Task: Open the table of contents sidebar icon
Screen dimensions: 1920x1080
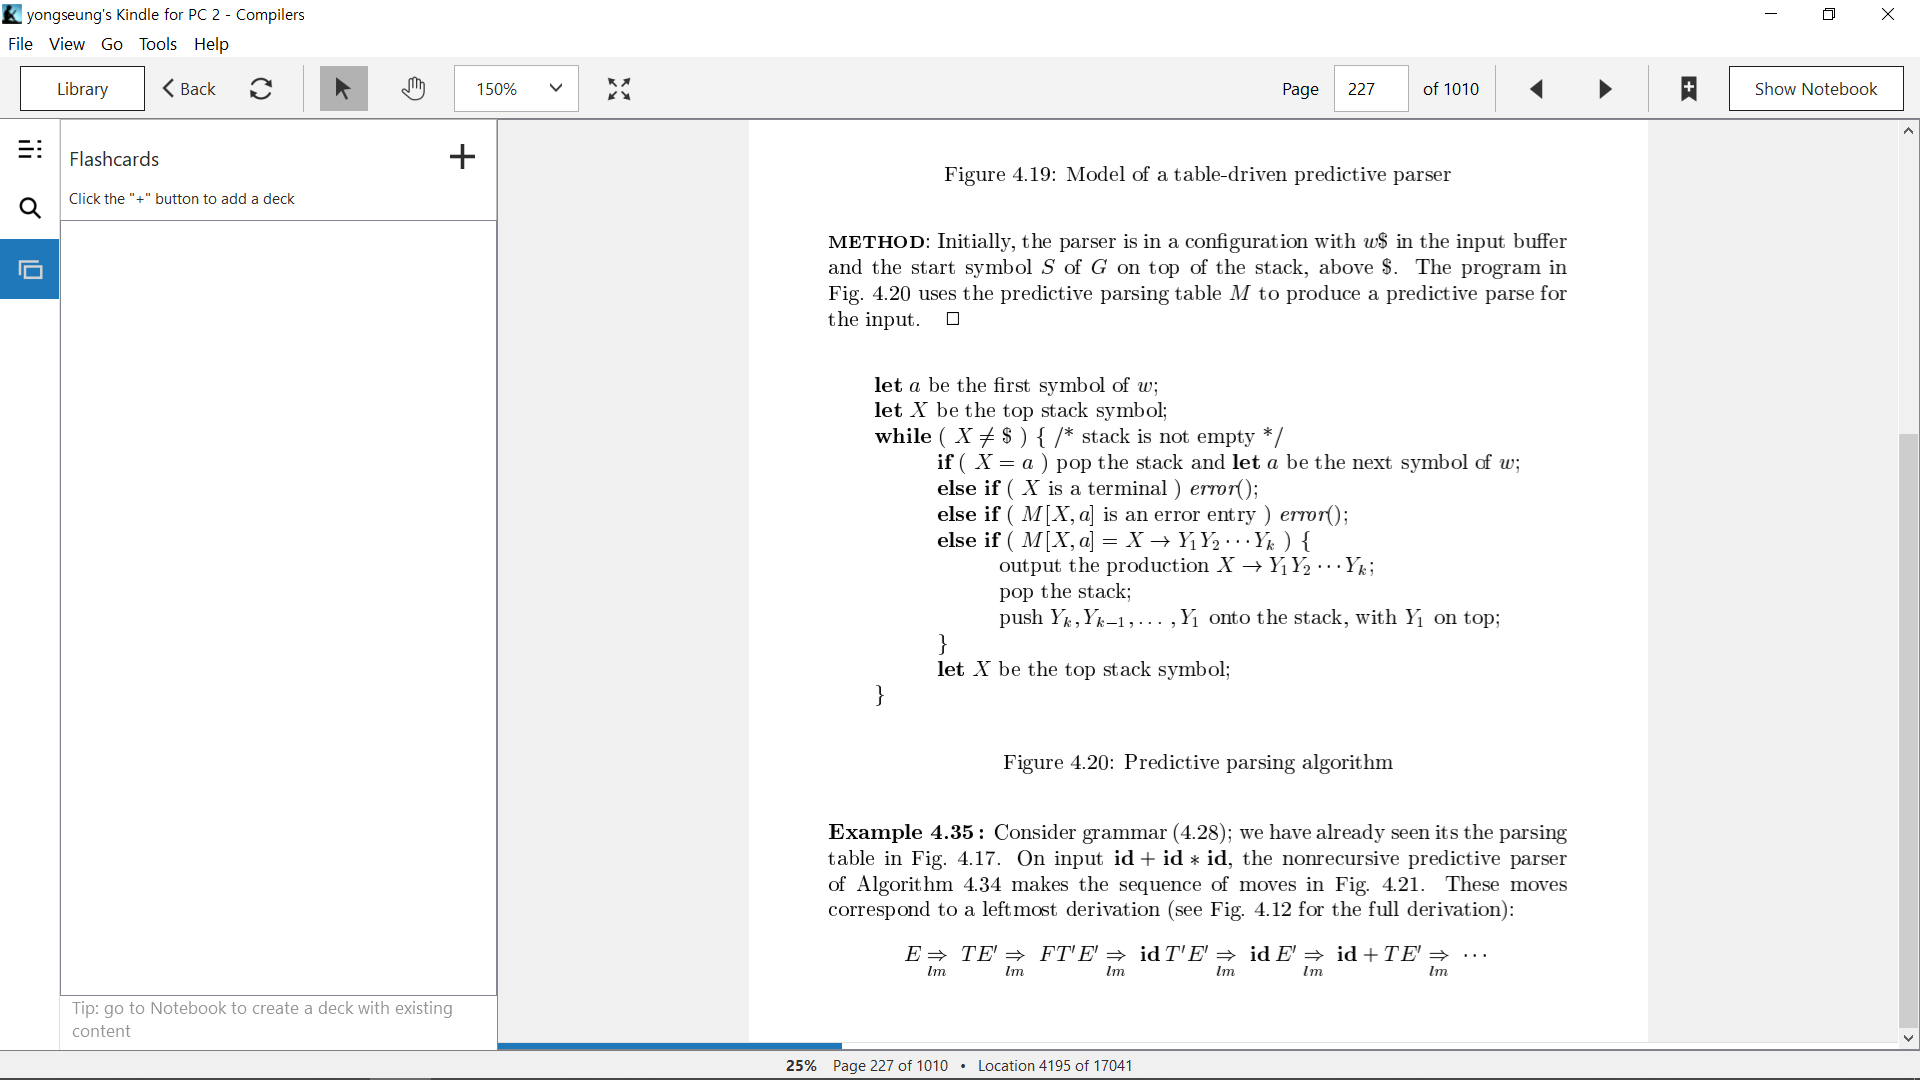Action: [30, 150]
